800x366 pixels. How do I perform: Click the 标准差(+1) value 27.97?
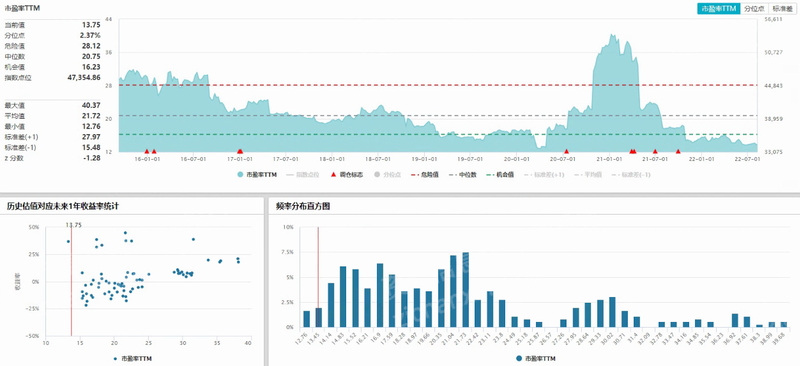pyautogui.click(x=91, y=137)
